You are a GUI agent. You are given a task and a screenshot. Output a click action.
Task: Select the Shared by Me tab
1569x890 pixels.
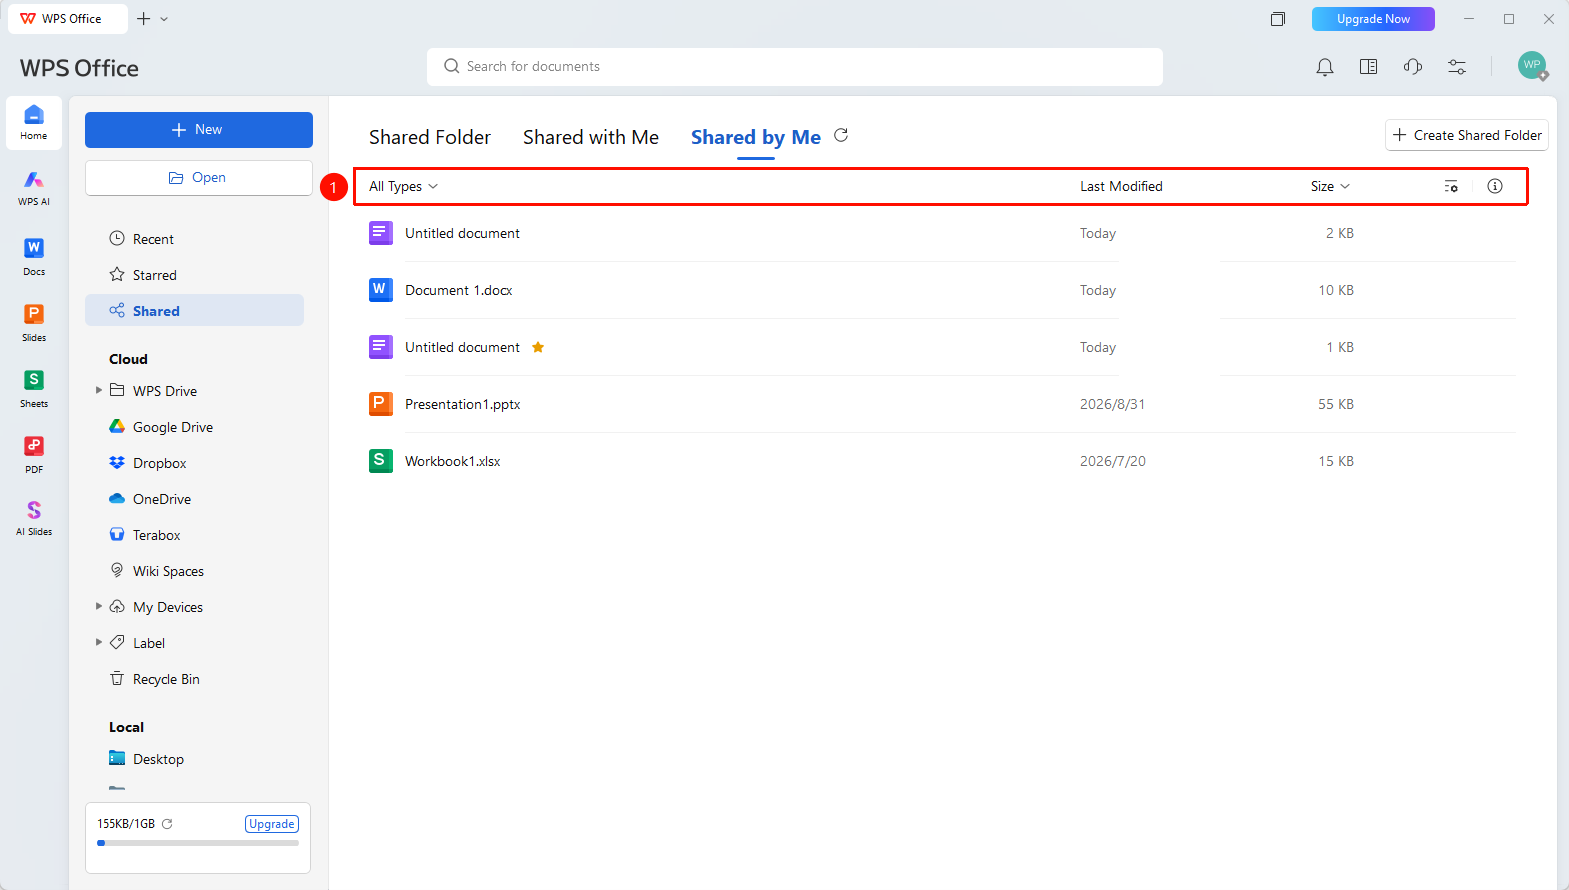[756, 137]
